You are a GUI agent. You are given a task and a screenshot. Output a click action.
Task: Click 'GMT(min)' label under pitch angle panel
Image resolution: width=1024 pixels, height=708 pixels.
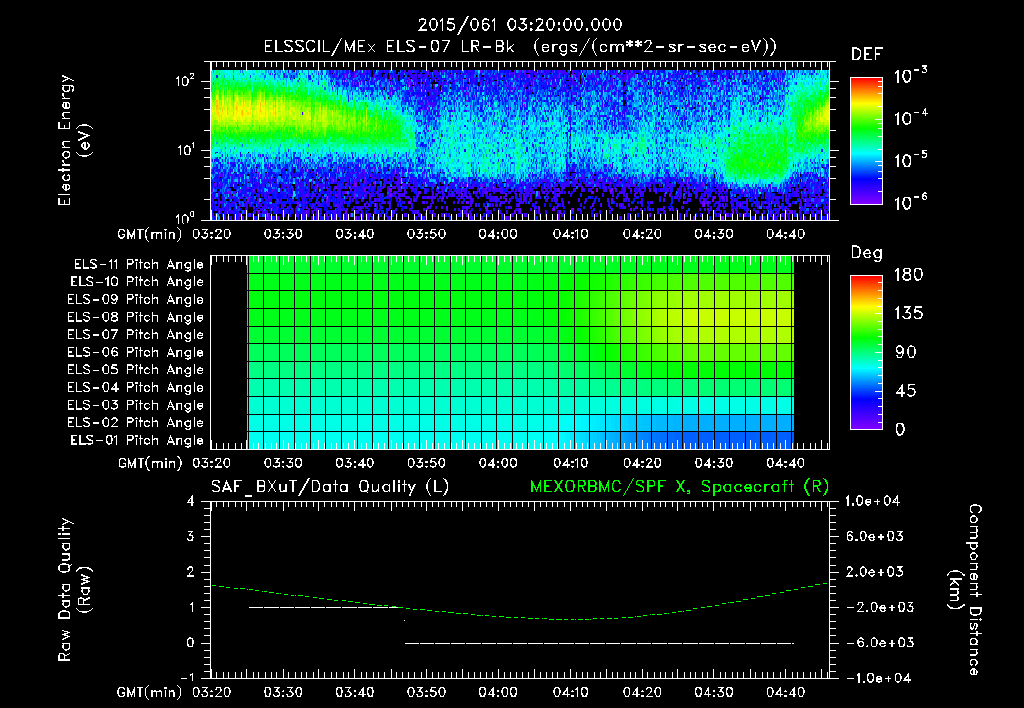tap(150, 463)
